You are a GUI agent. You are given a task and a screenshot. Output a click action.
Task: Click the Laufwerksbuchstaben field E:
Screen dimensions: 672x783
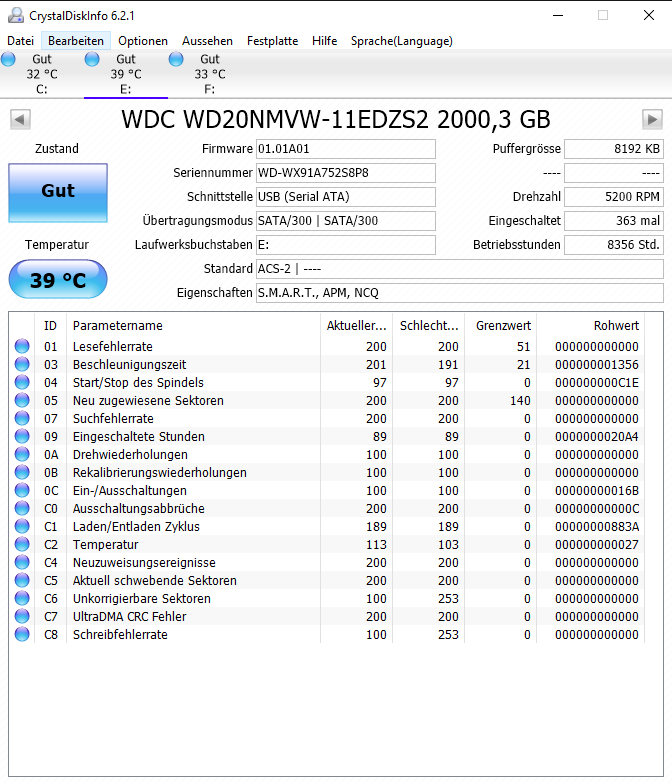point(345,245)
